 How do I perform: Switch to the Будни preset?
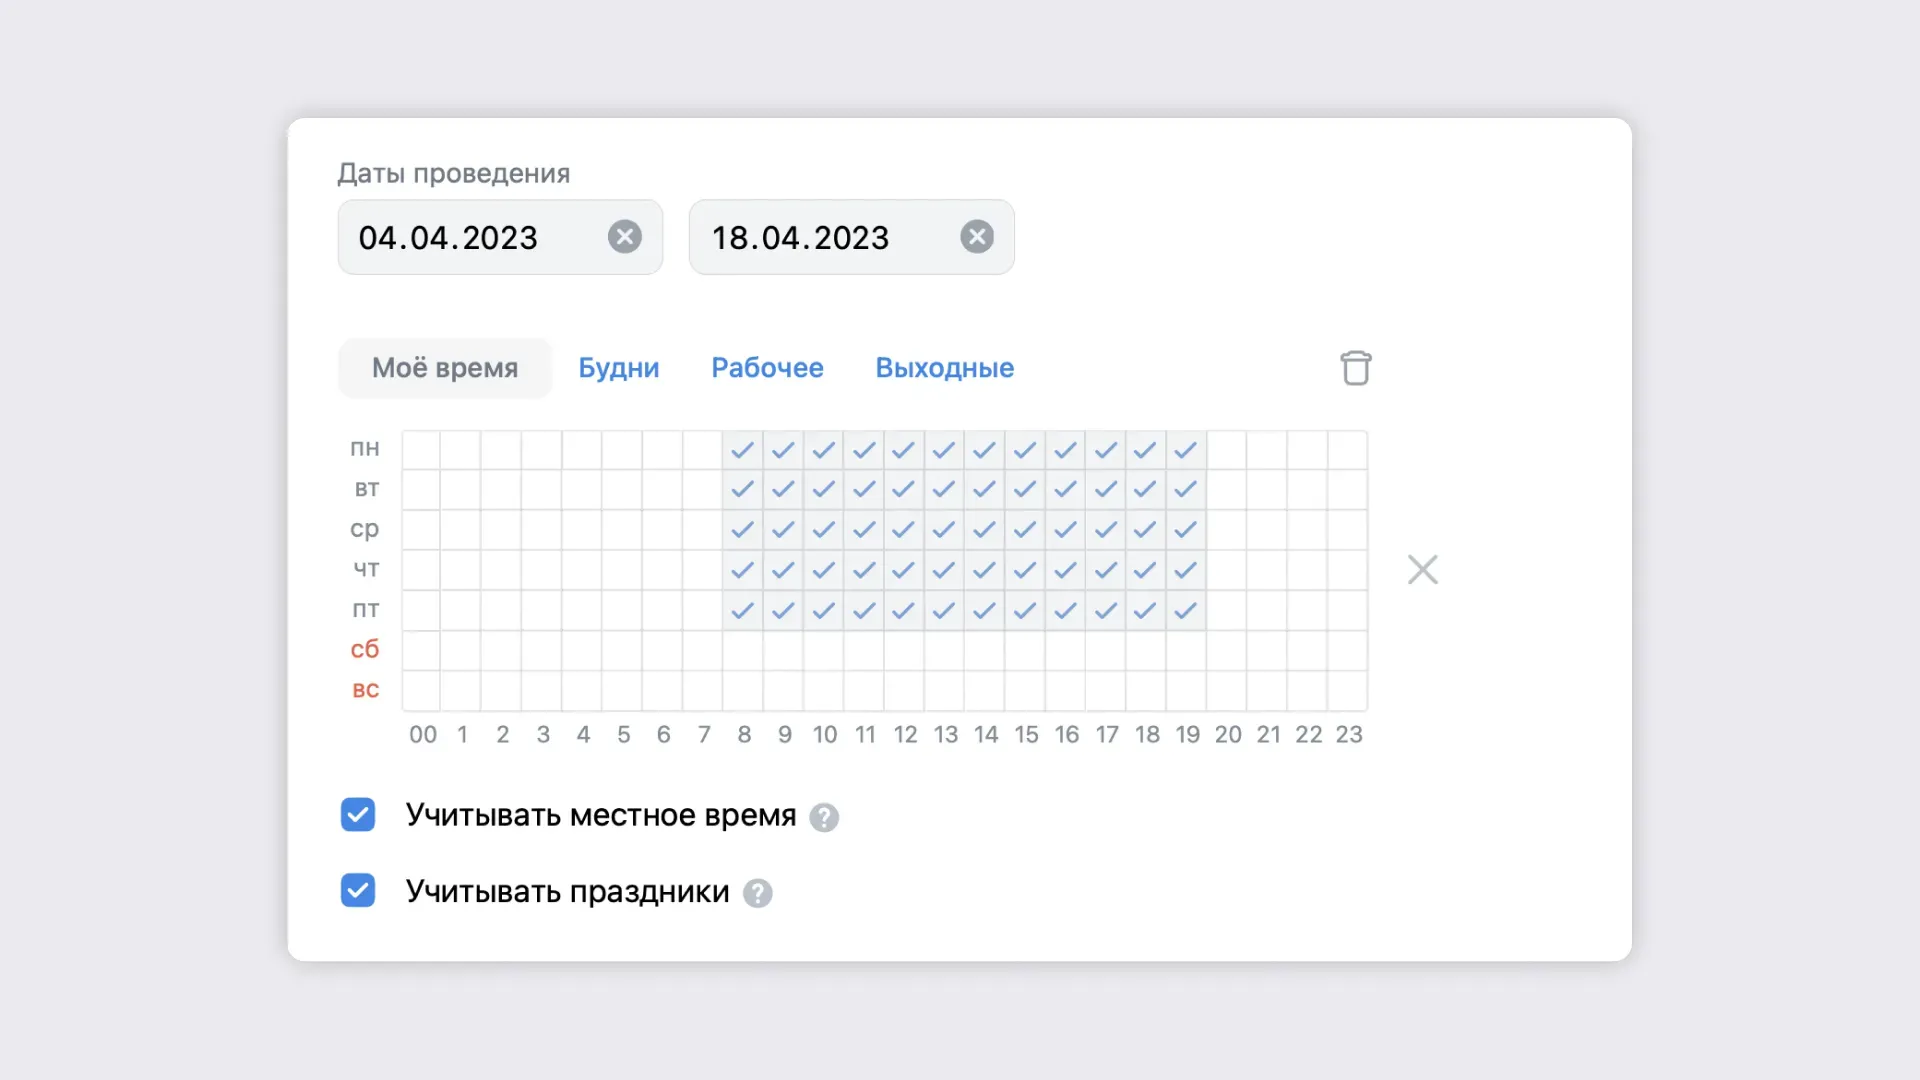[x=619, y=368]
